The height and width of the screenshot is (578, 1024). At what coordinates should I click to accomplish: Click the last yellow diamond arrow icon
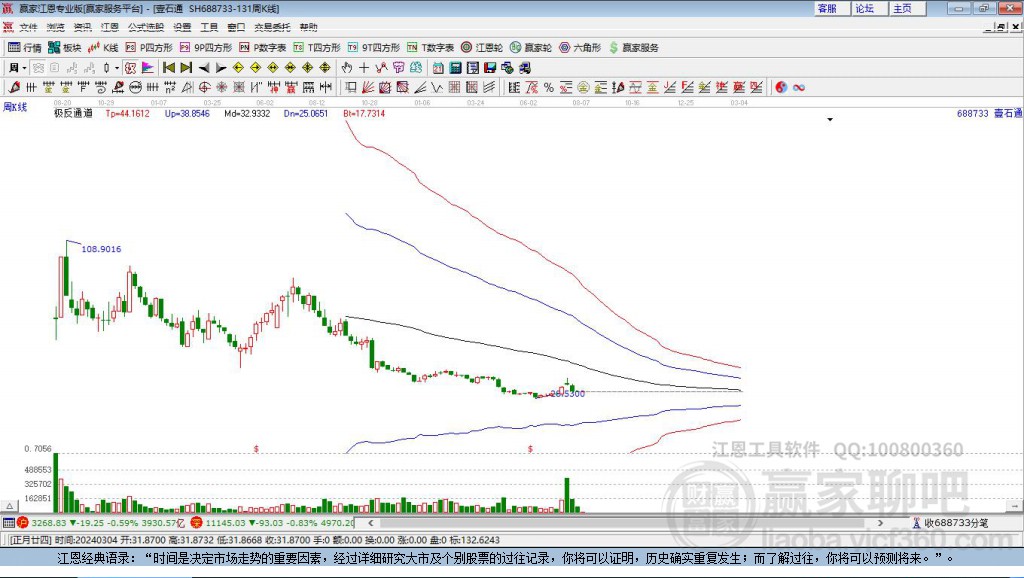pos(325,67)
